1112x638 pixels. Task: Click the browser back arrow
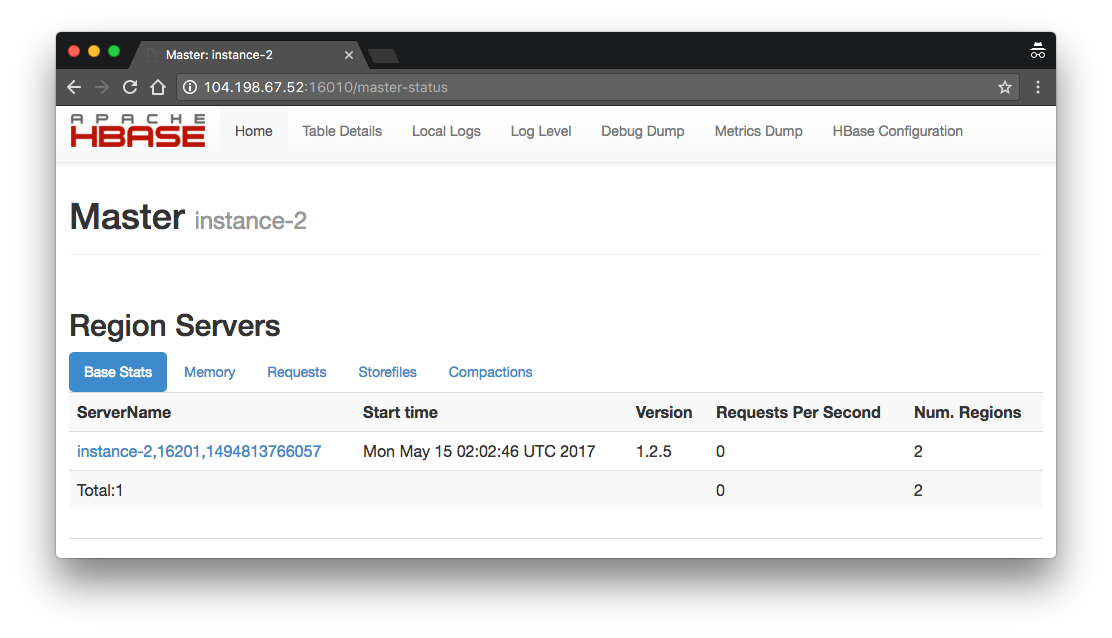pos(74,87)
